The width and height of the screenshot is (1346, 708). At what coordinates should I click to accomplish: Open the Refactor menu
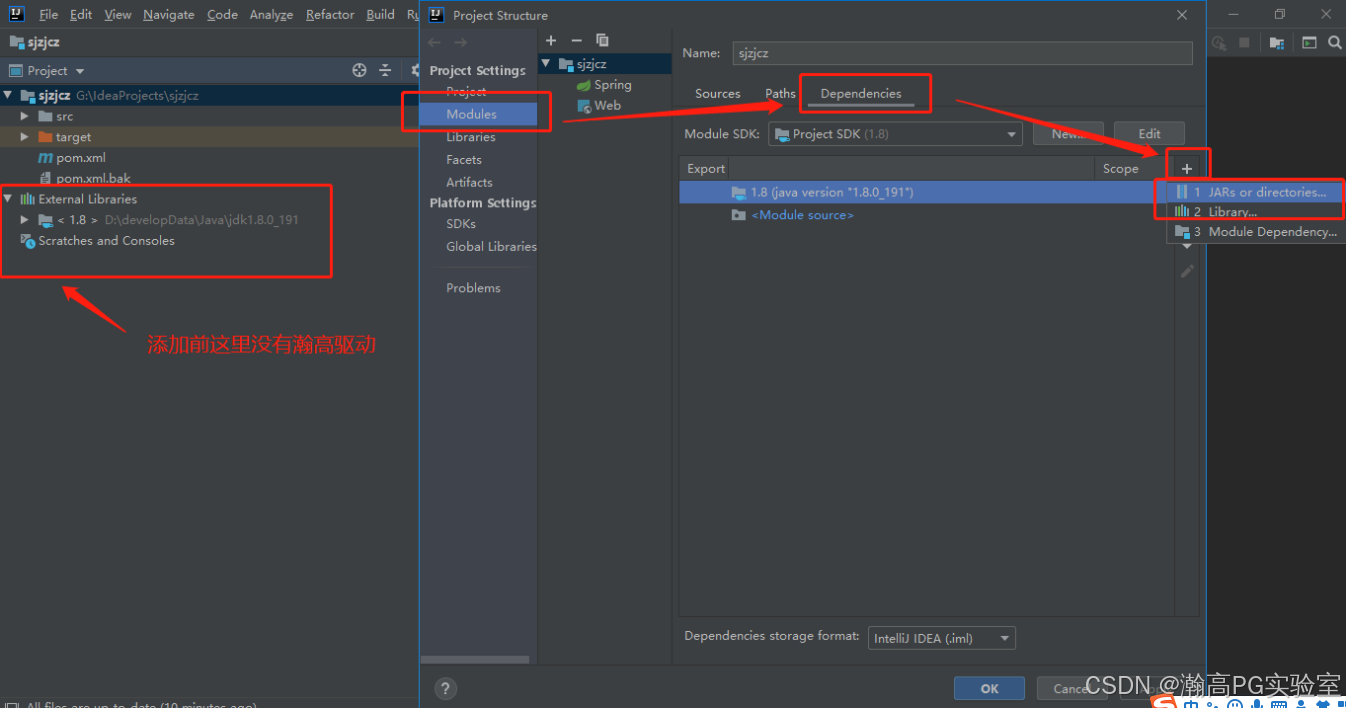pyautogui.click(x=330, y=14)
